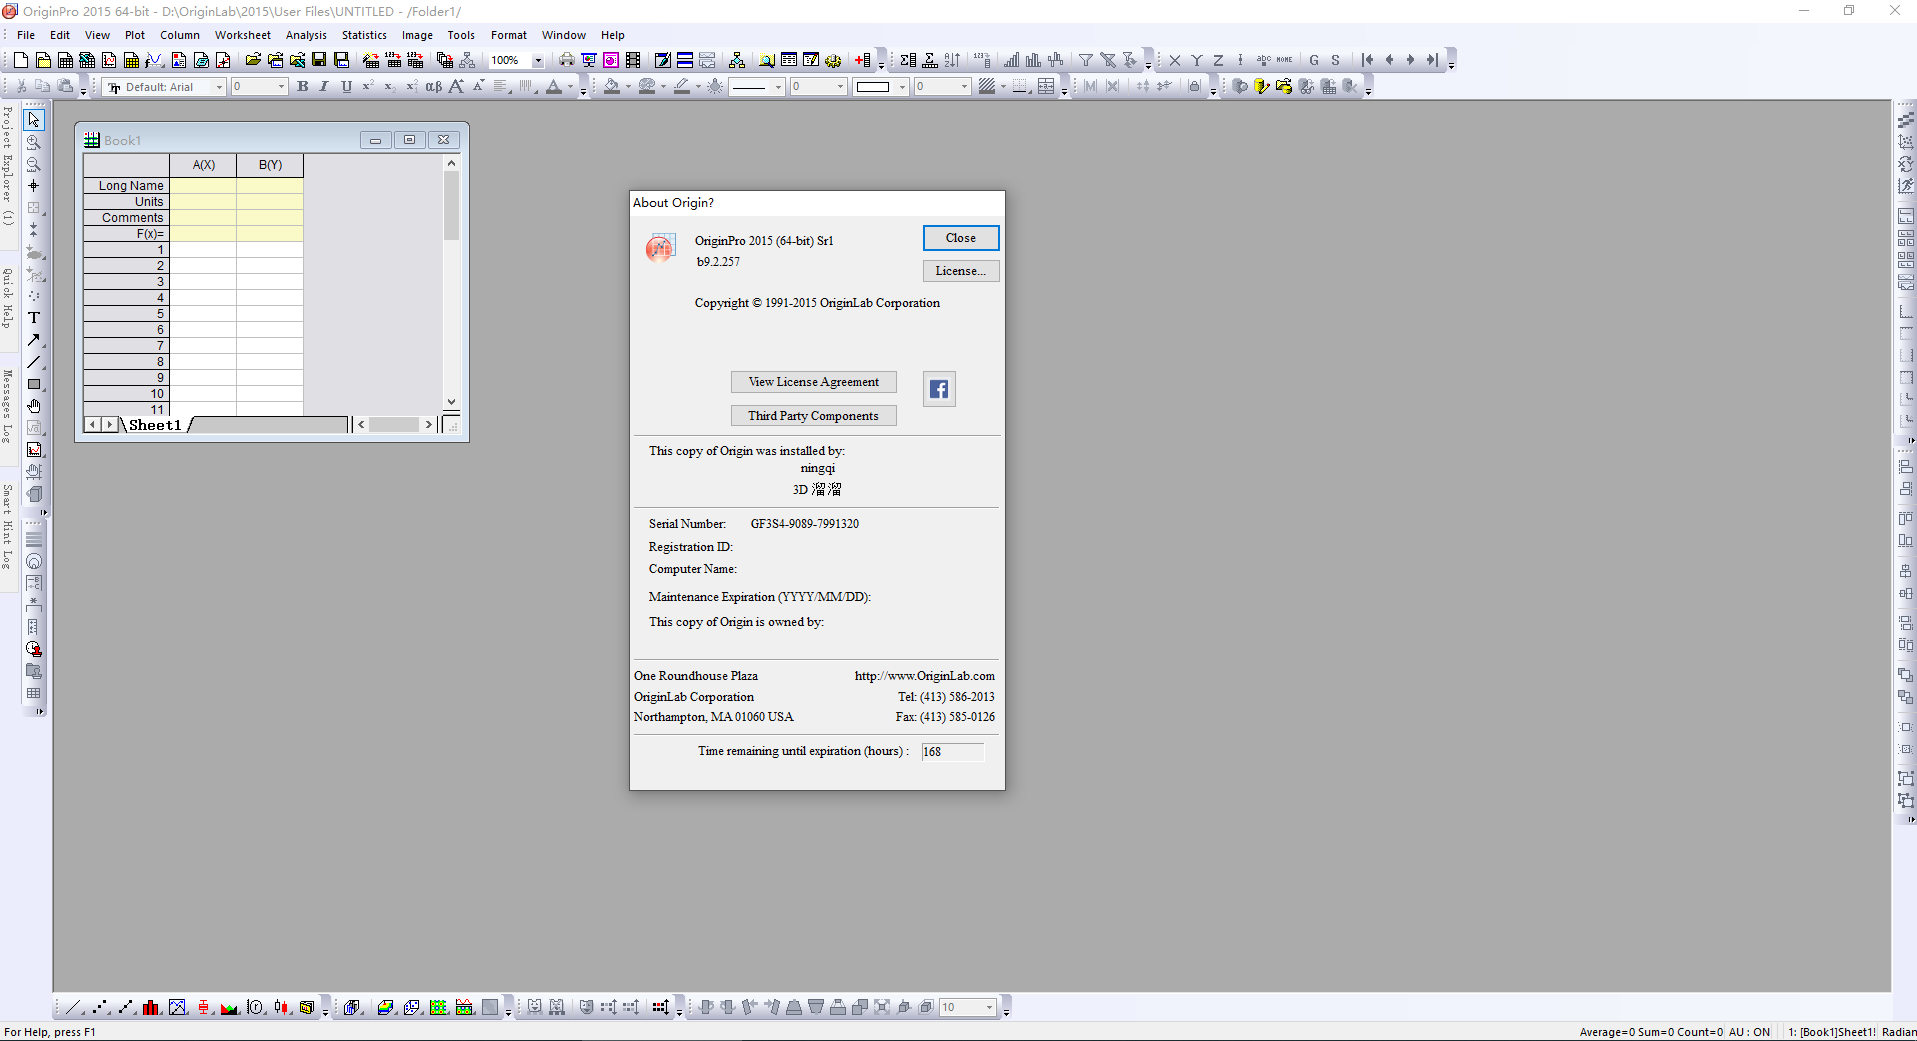Open the zoom level 100% dropdown
Screen dimensions: 1917x1041
point(538,60)
